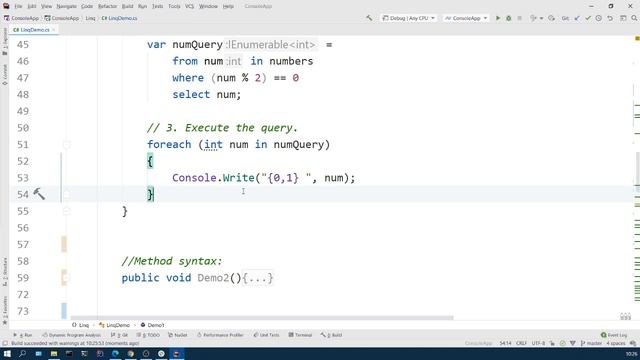Image resolution: width=640 pixels, height=360 pixels.
Task: Open the Tools menu
Action: (174, 6)
